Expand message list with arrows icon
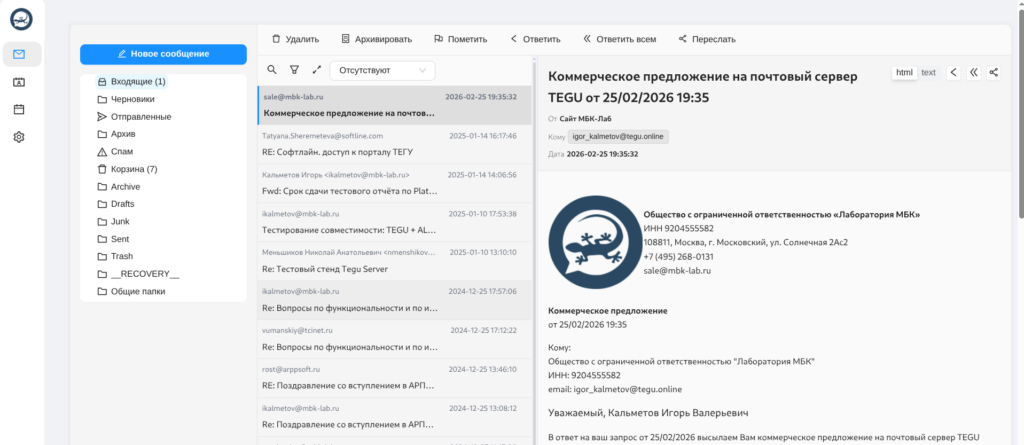This screenshot has width=1024, height=445. point(317,70)
